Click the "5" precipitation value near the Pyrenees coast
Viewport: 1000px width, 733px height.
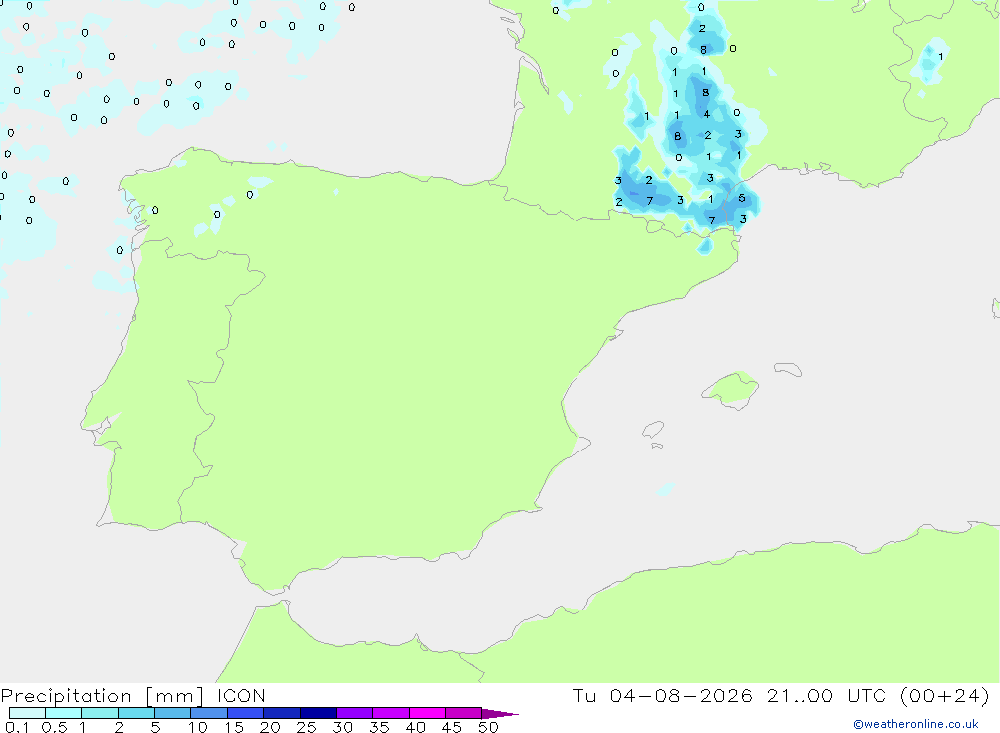click(742, 198)
